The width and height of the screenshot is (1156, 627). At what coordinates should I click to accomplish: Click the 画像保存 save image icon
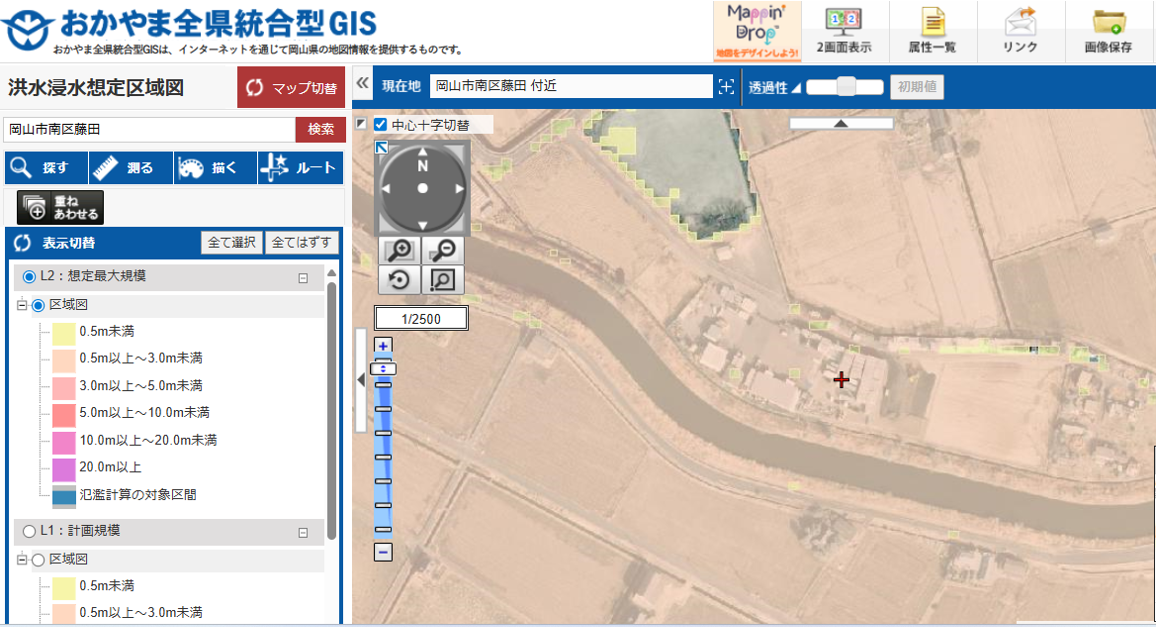coord(1108,32)
